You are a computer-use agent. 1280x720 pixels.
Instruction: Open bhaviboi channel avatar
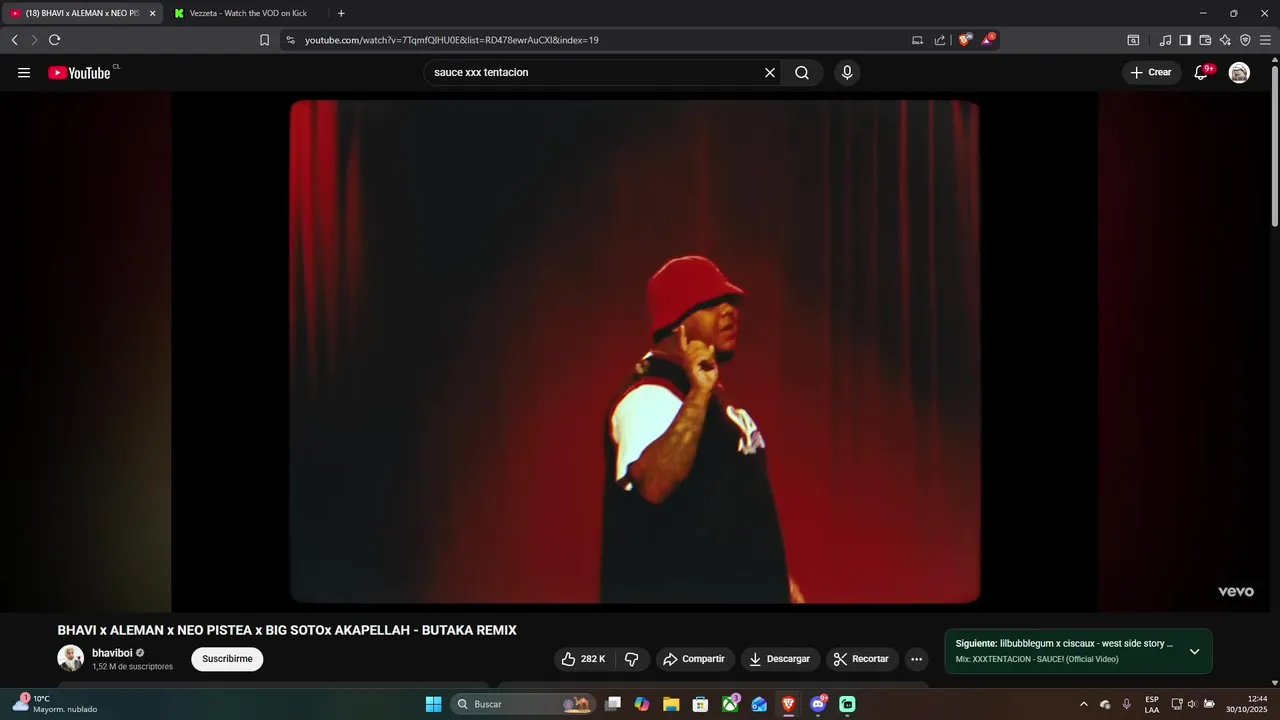(70, 658)
